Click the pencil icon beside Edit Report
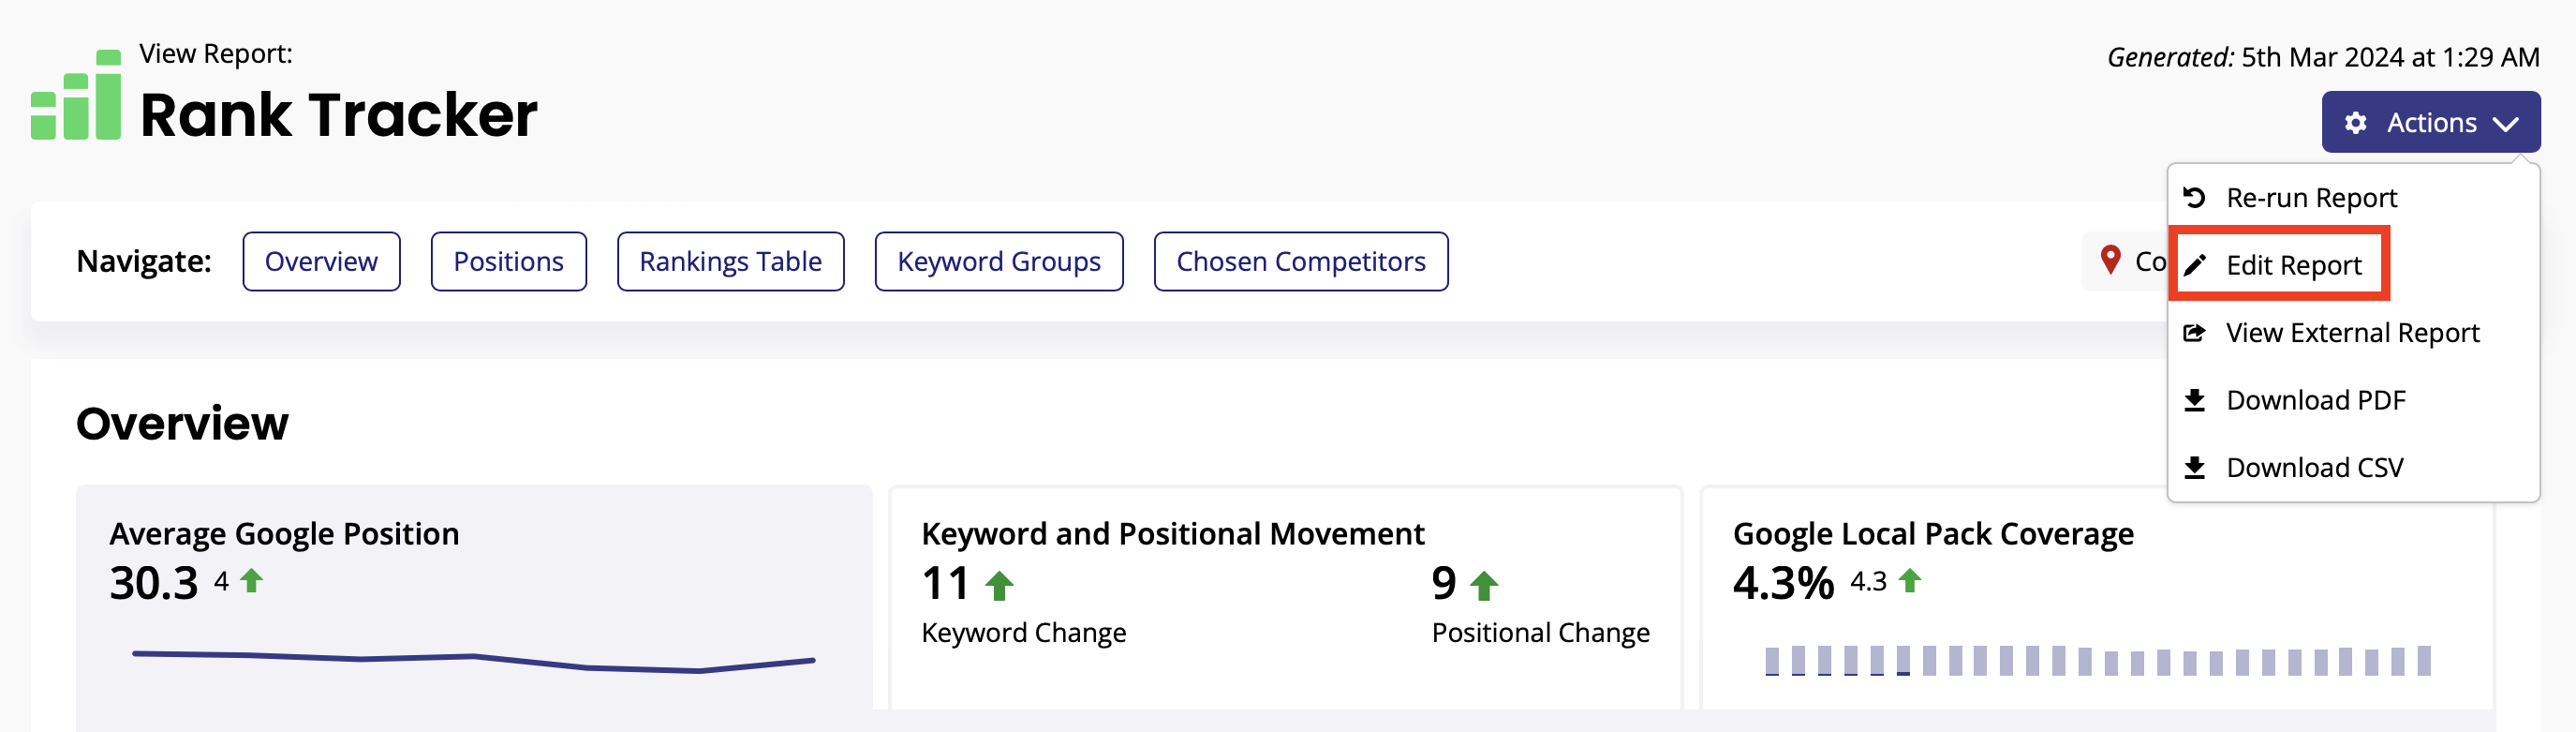 [x=2195, y=265]
